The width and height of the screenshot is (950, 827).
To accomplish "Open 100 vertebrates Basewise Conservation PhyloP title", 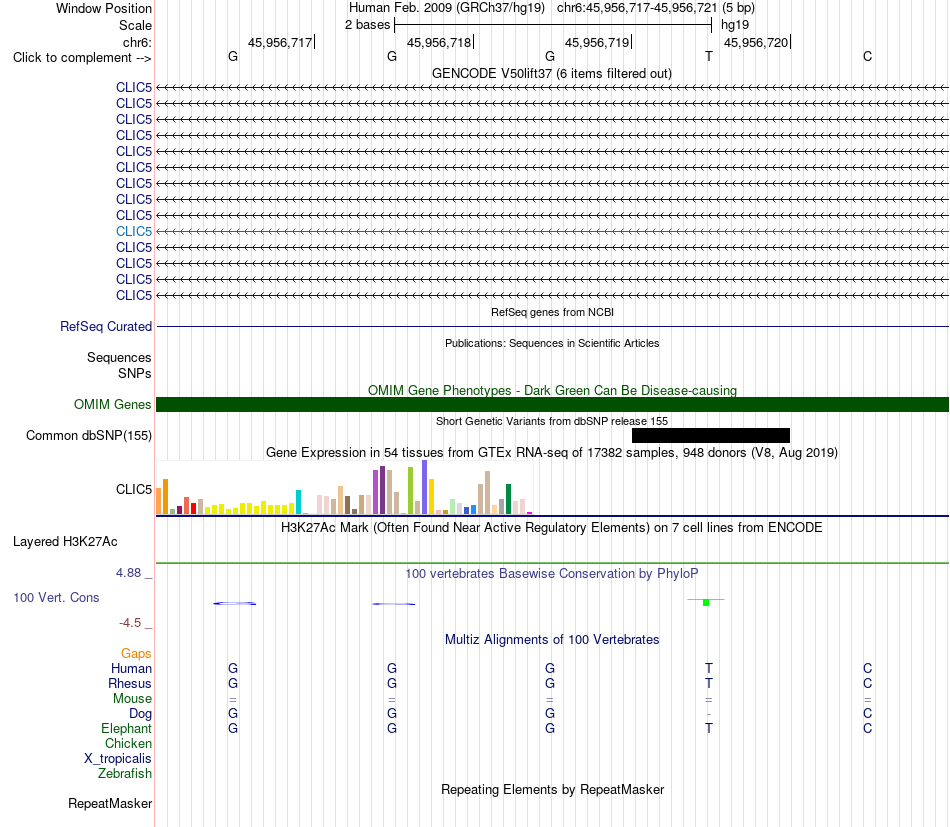I will point(551,573).
